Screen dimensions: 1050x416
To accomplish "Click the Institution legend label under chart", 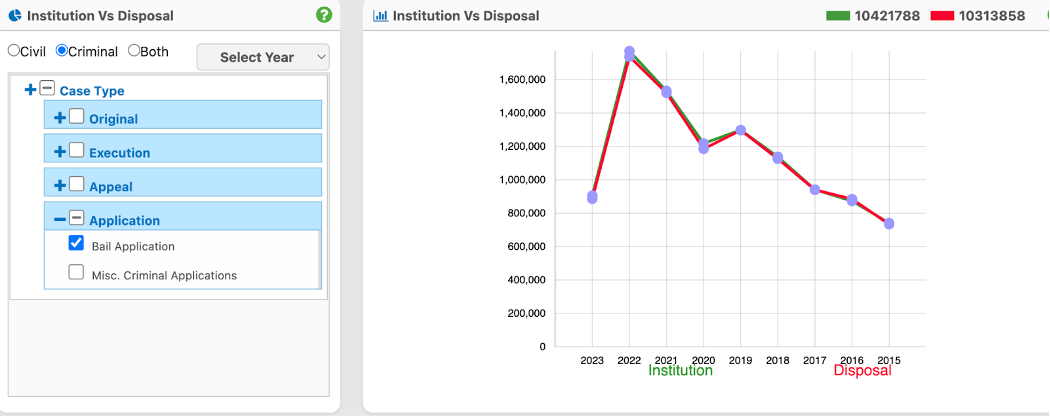I will click(x=680, y=371).
